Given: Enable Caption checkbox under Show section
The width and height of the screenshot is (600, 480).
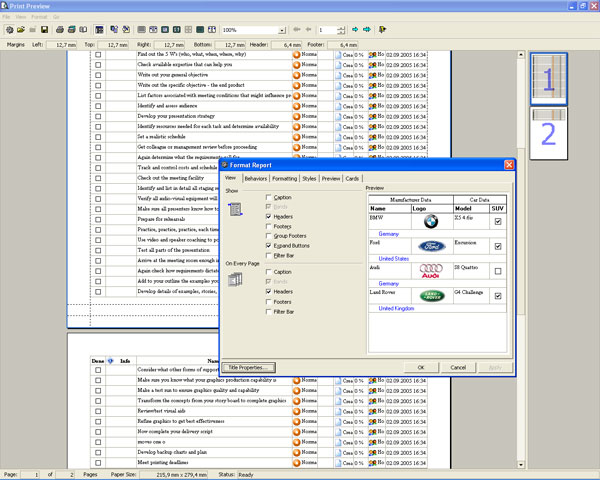Looking at the screenshot, I should click(x=269, y=198).
